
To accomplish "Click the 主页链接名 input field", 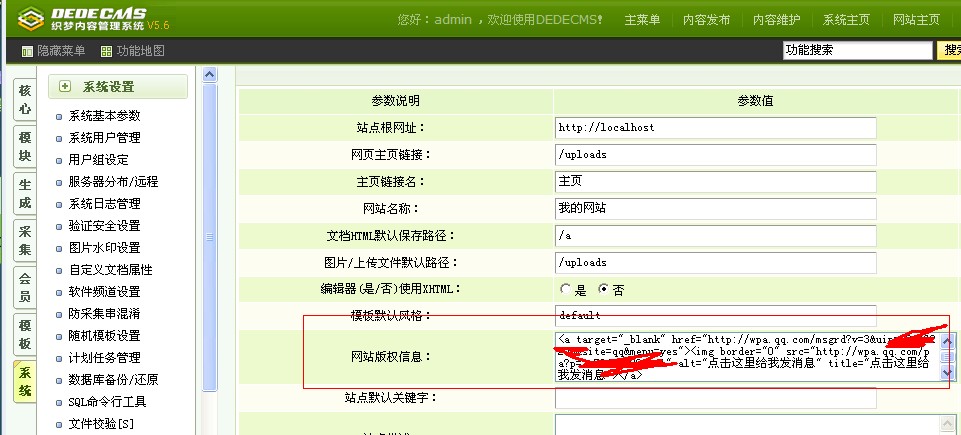I will pyautogui.click(x=715, y=181).
